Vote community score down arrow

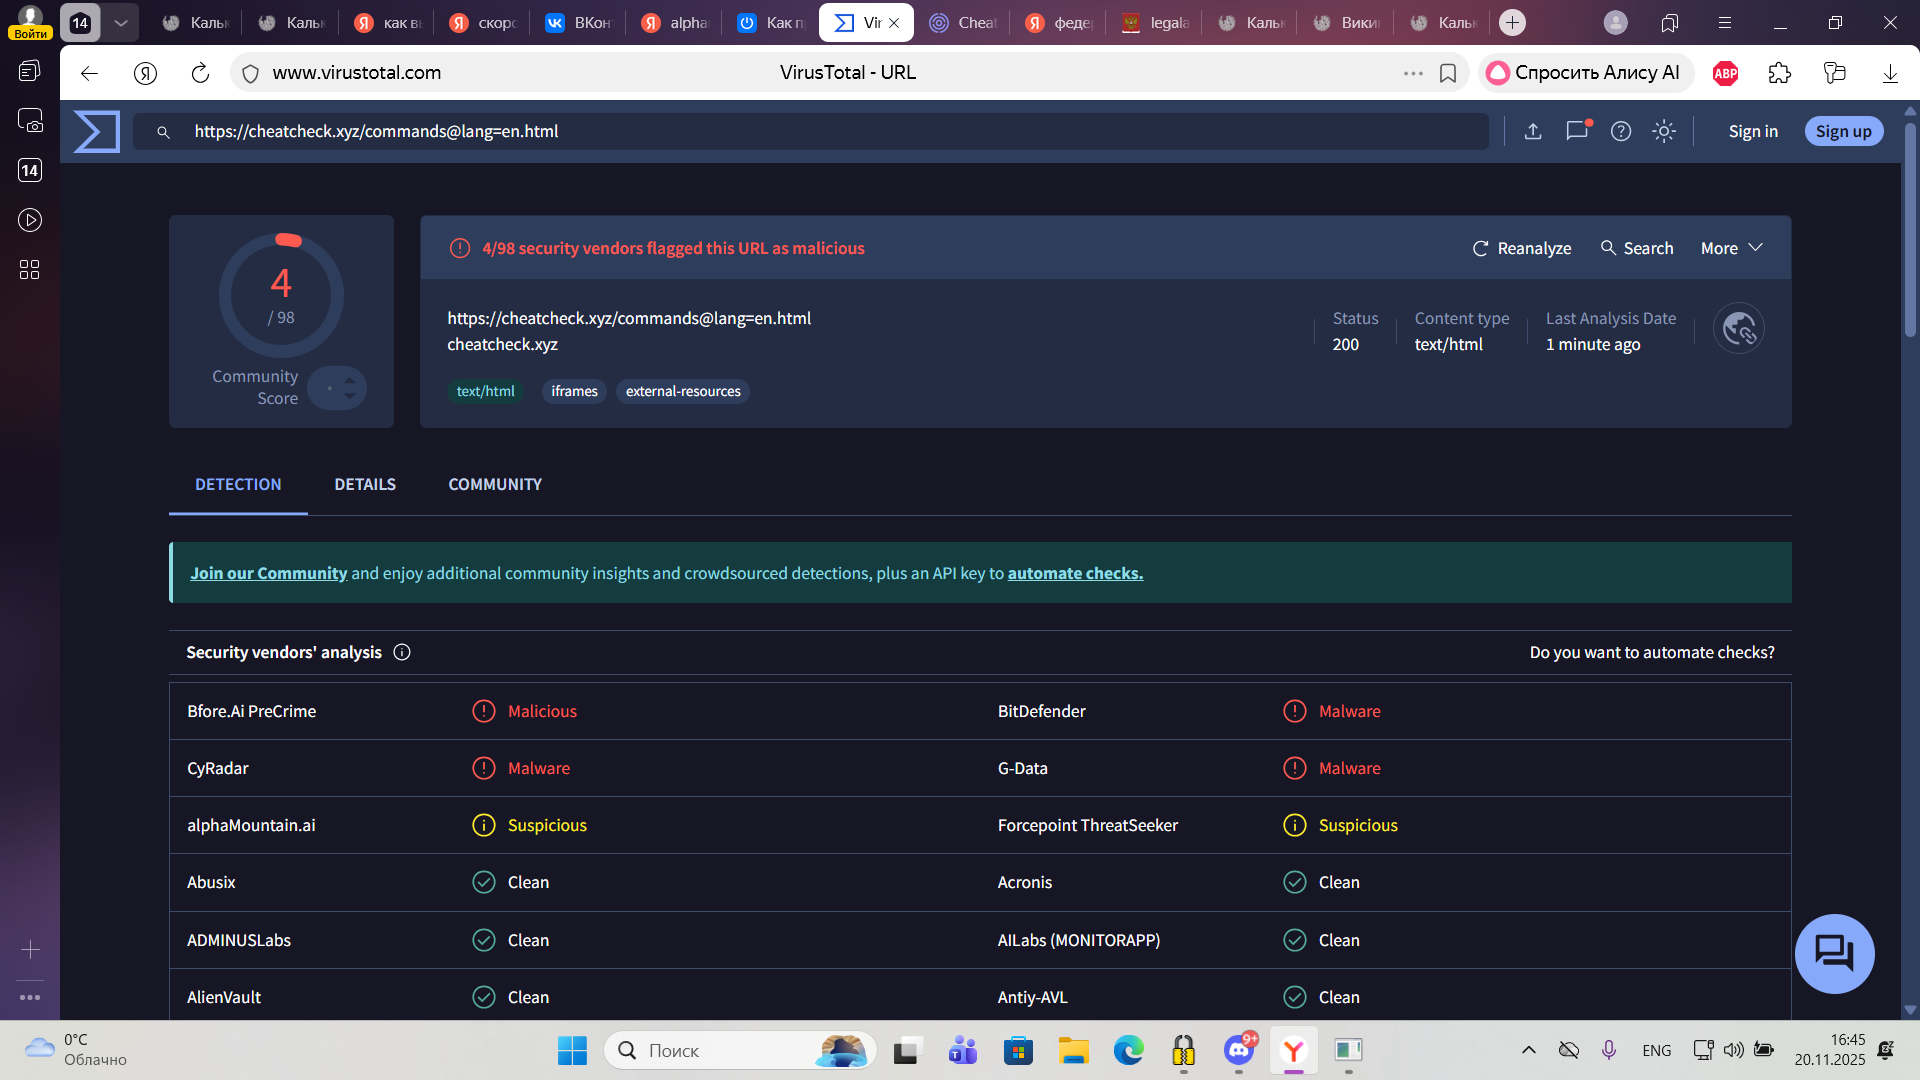point(350,396)
